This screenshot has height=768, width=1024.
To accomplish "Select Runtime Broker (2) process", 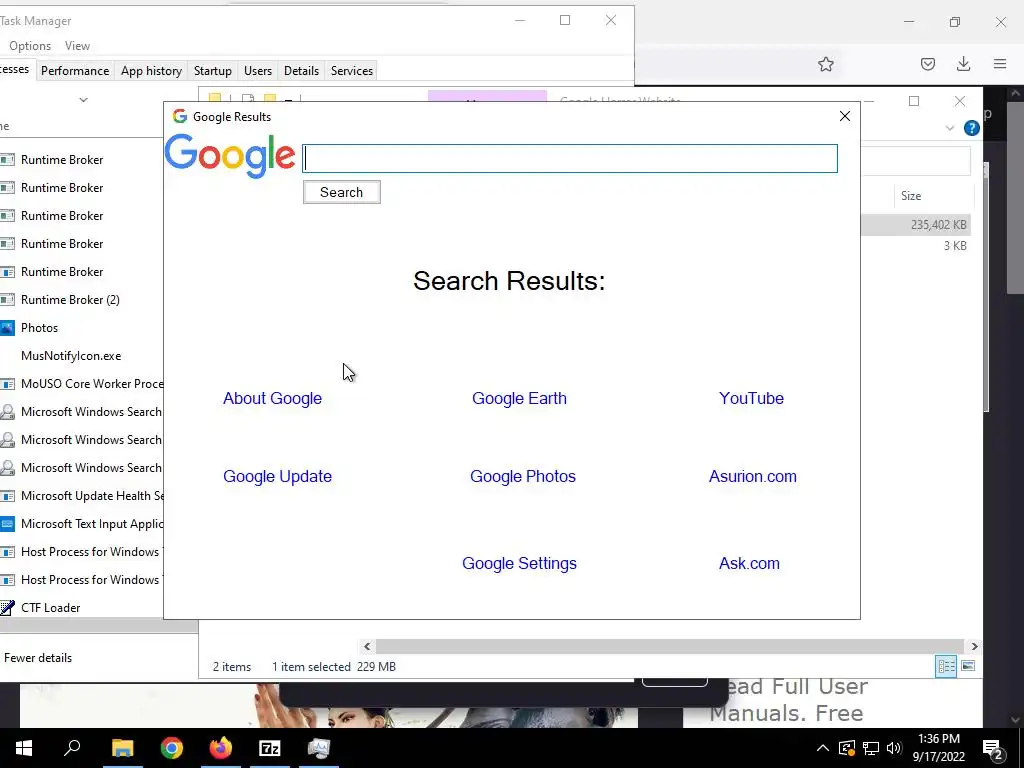I will [x=82, y=300].
